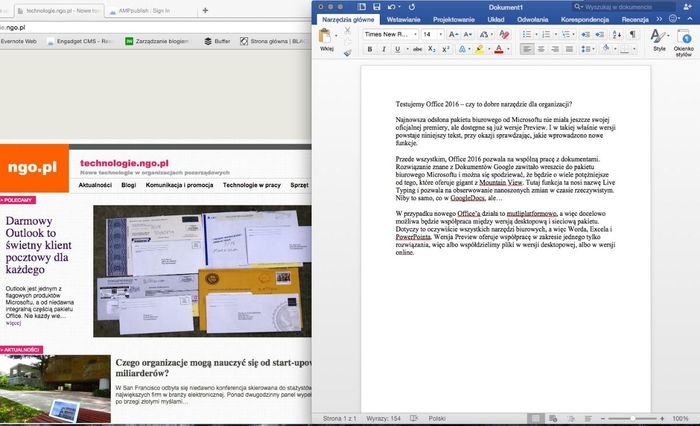Expand the font color red A dropdown arrow

click(x=509, y=49)
